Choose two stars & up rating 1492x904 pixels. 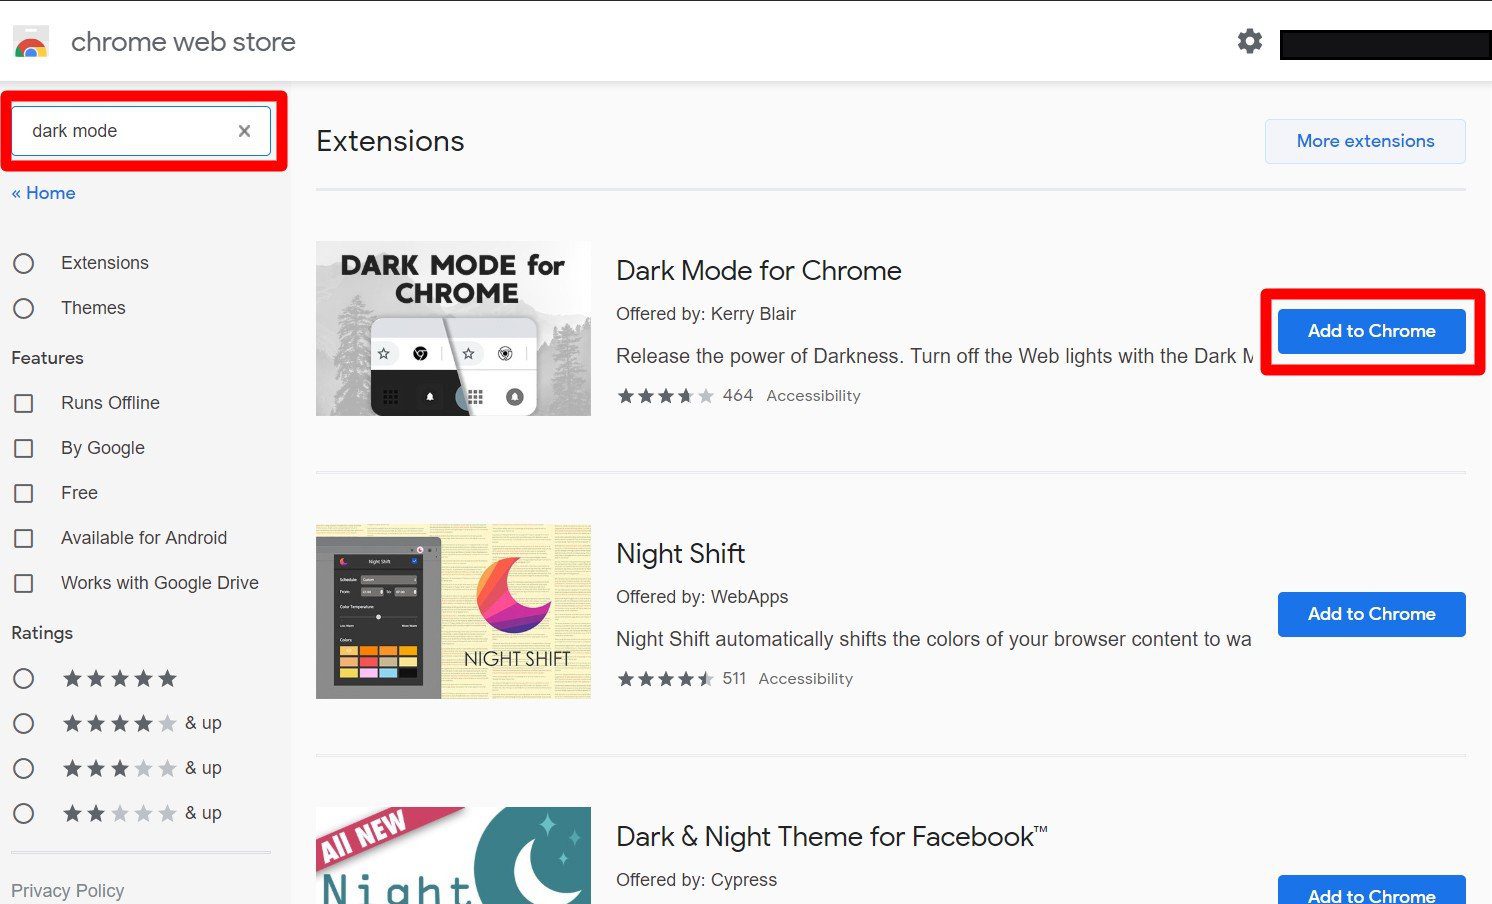24,813
